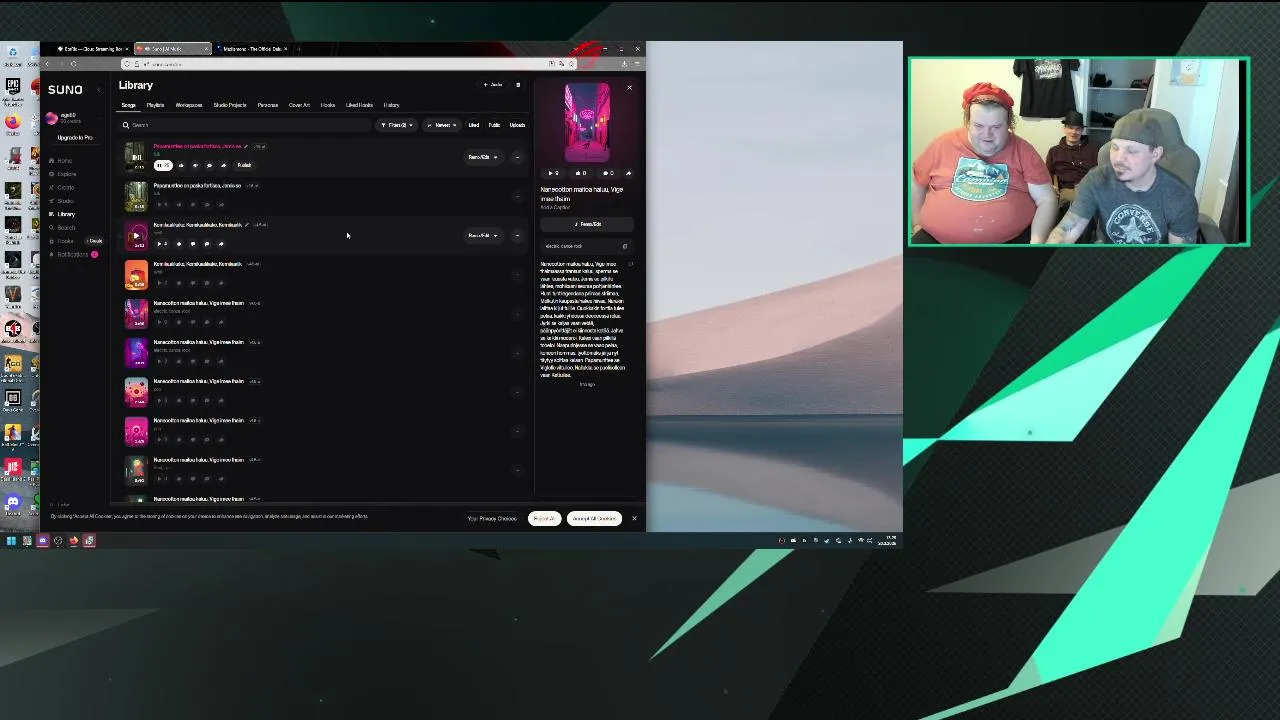1280x720 pixels.
Task: Open the neon alley cover art in details panel
Action: click(x=587, y=123)
